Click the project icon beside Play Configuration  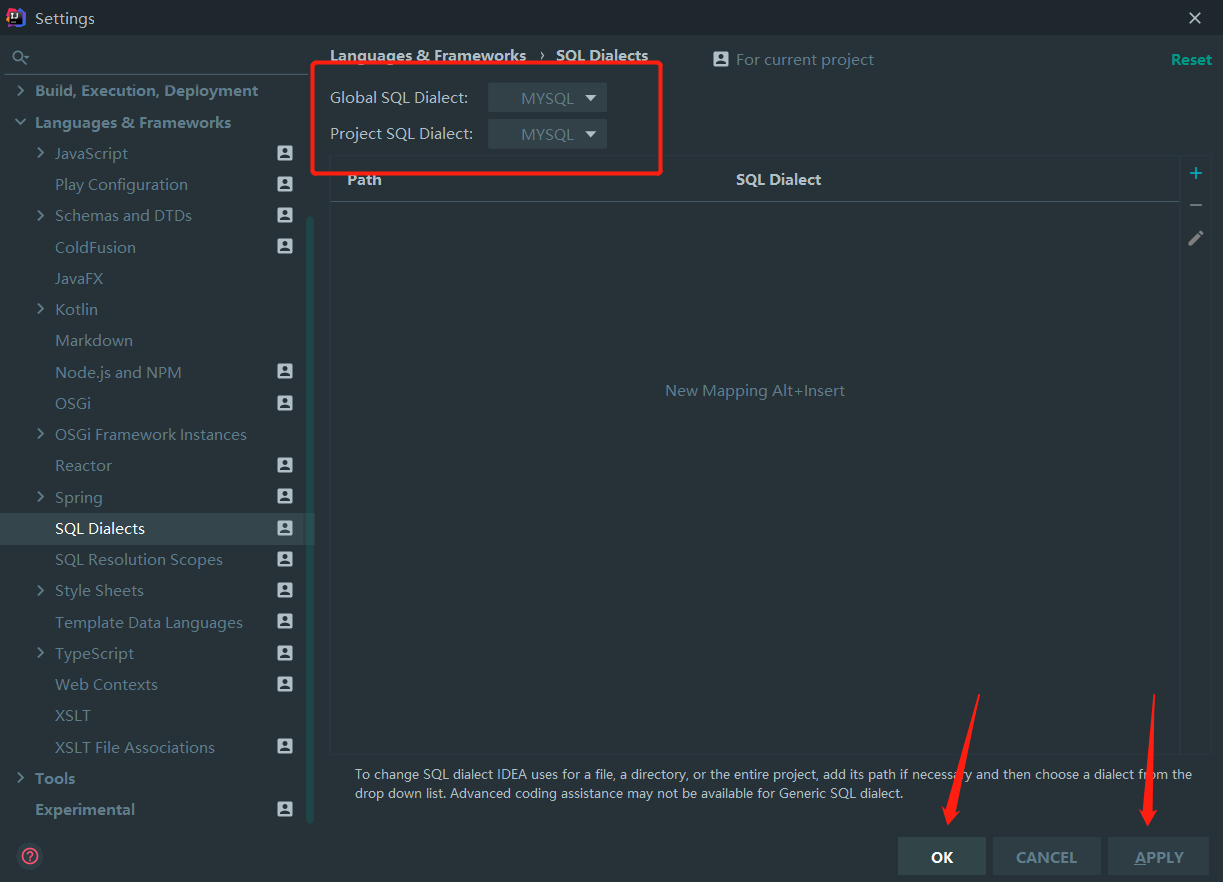285,184
